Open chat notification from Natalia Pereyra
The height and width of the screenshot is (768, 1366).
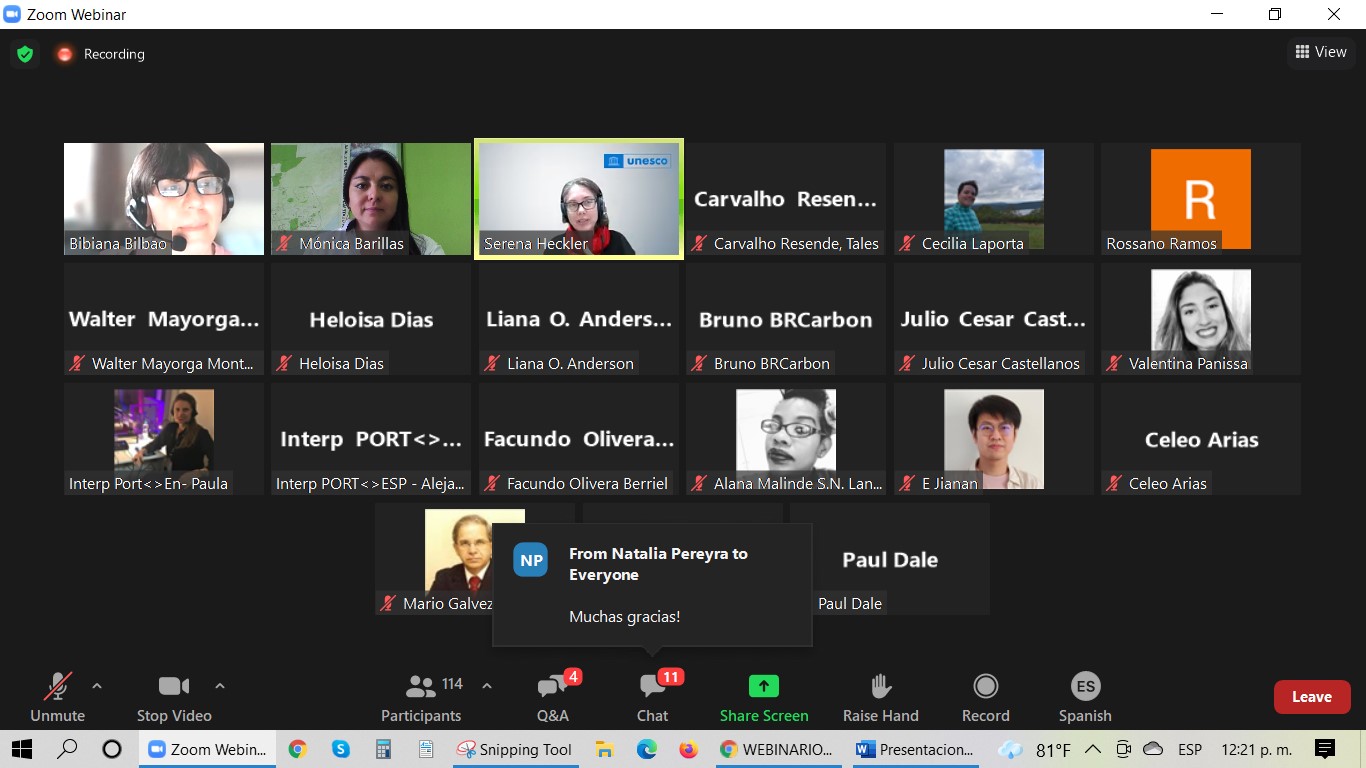point(652,585)
